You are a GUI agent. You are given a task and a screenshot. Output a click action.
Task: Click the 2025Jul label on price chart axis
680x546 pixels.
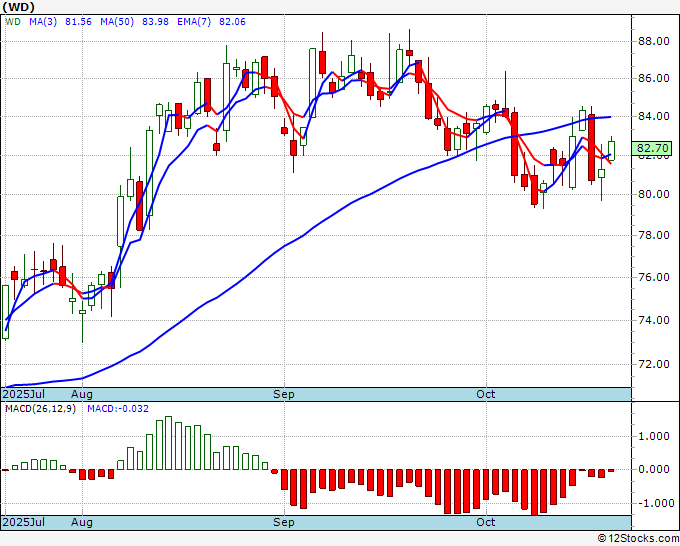tap(23, 394)
